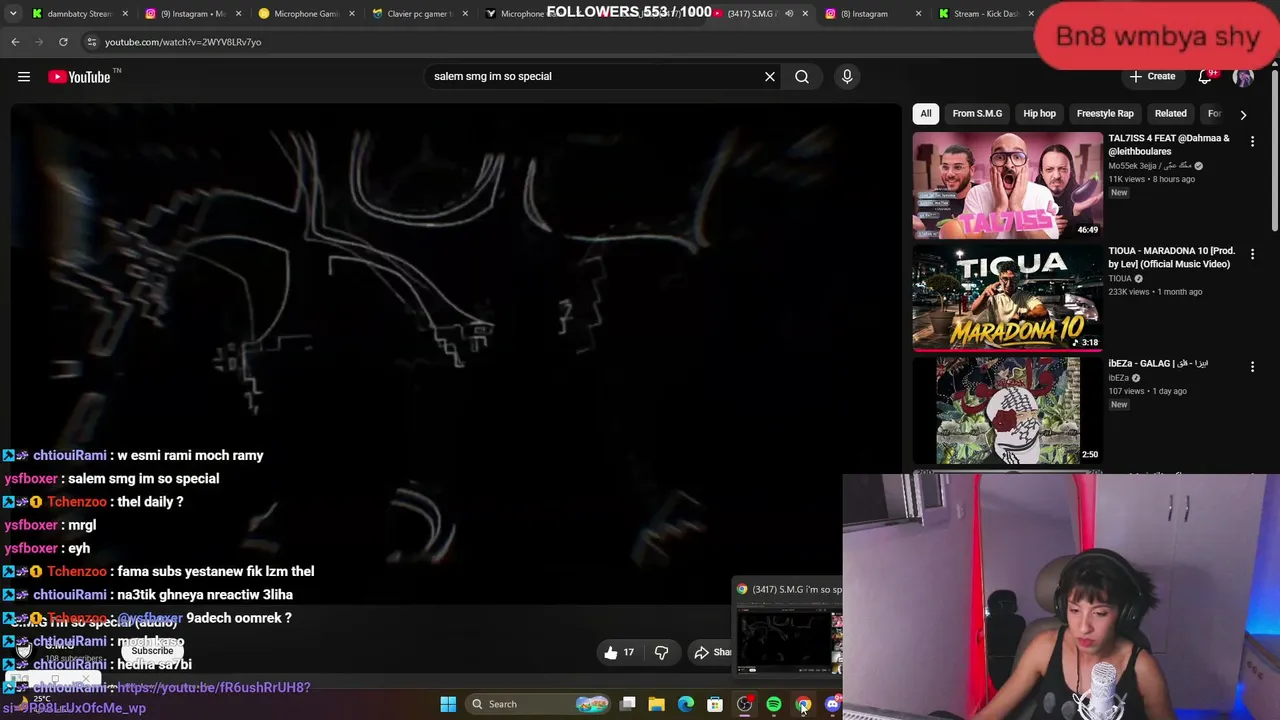Open the youtu.be link in chat
This screenshot has height=720, width=1280.
[x=213, y=688]
